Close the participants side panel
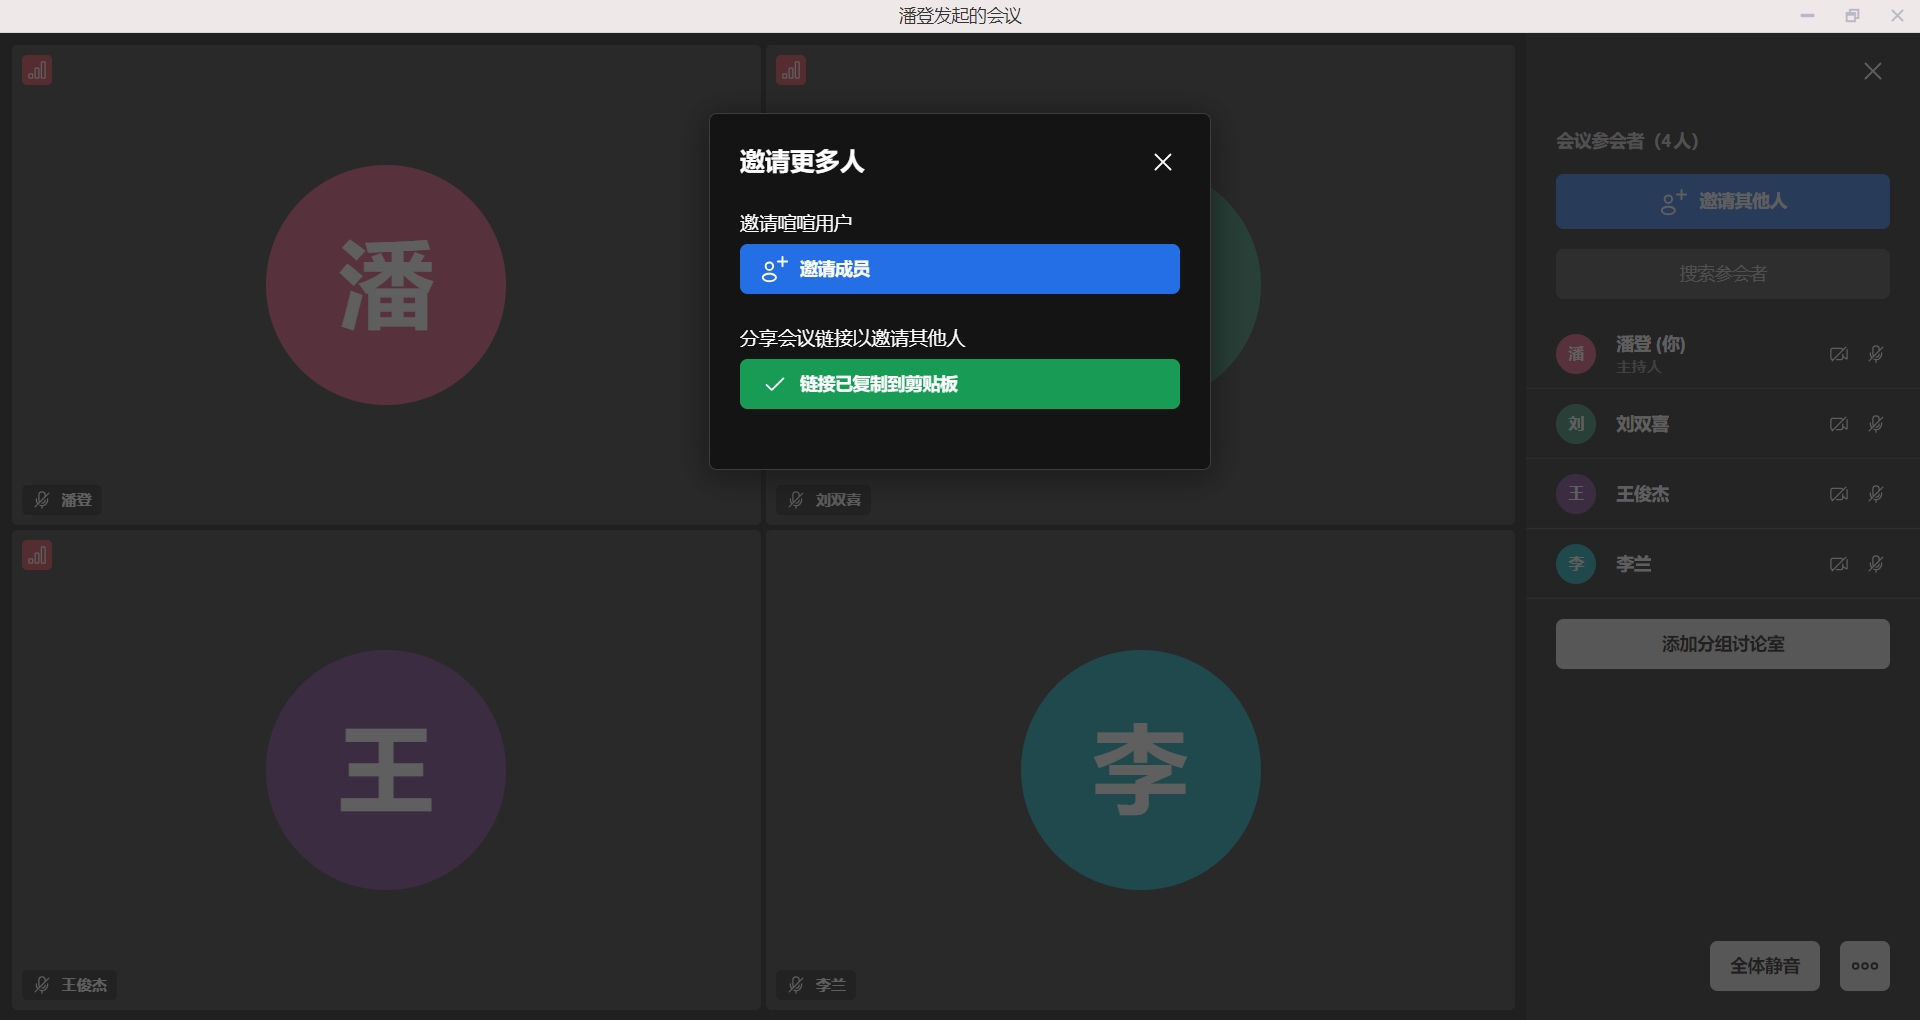Screen dimensions: 1920x1020 1872,71
